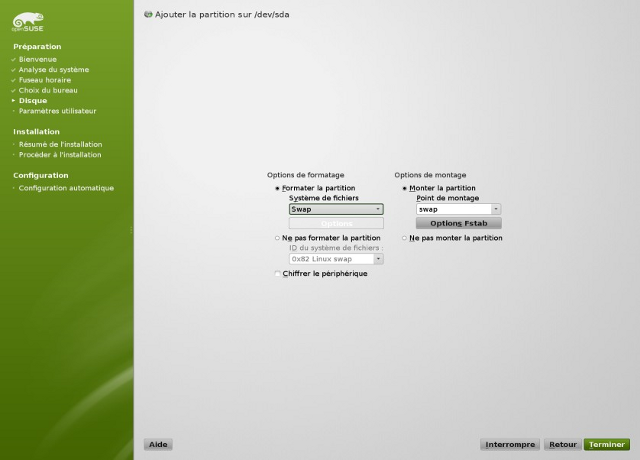The height and width of the screenshot is (460, 640).
Task: Click the disk icon beside the page title
Action: 149,15
